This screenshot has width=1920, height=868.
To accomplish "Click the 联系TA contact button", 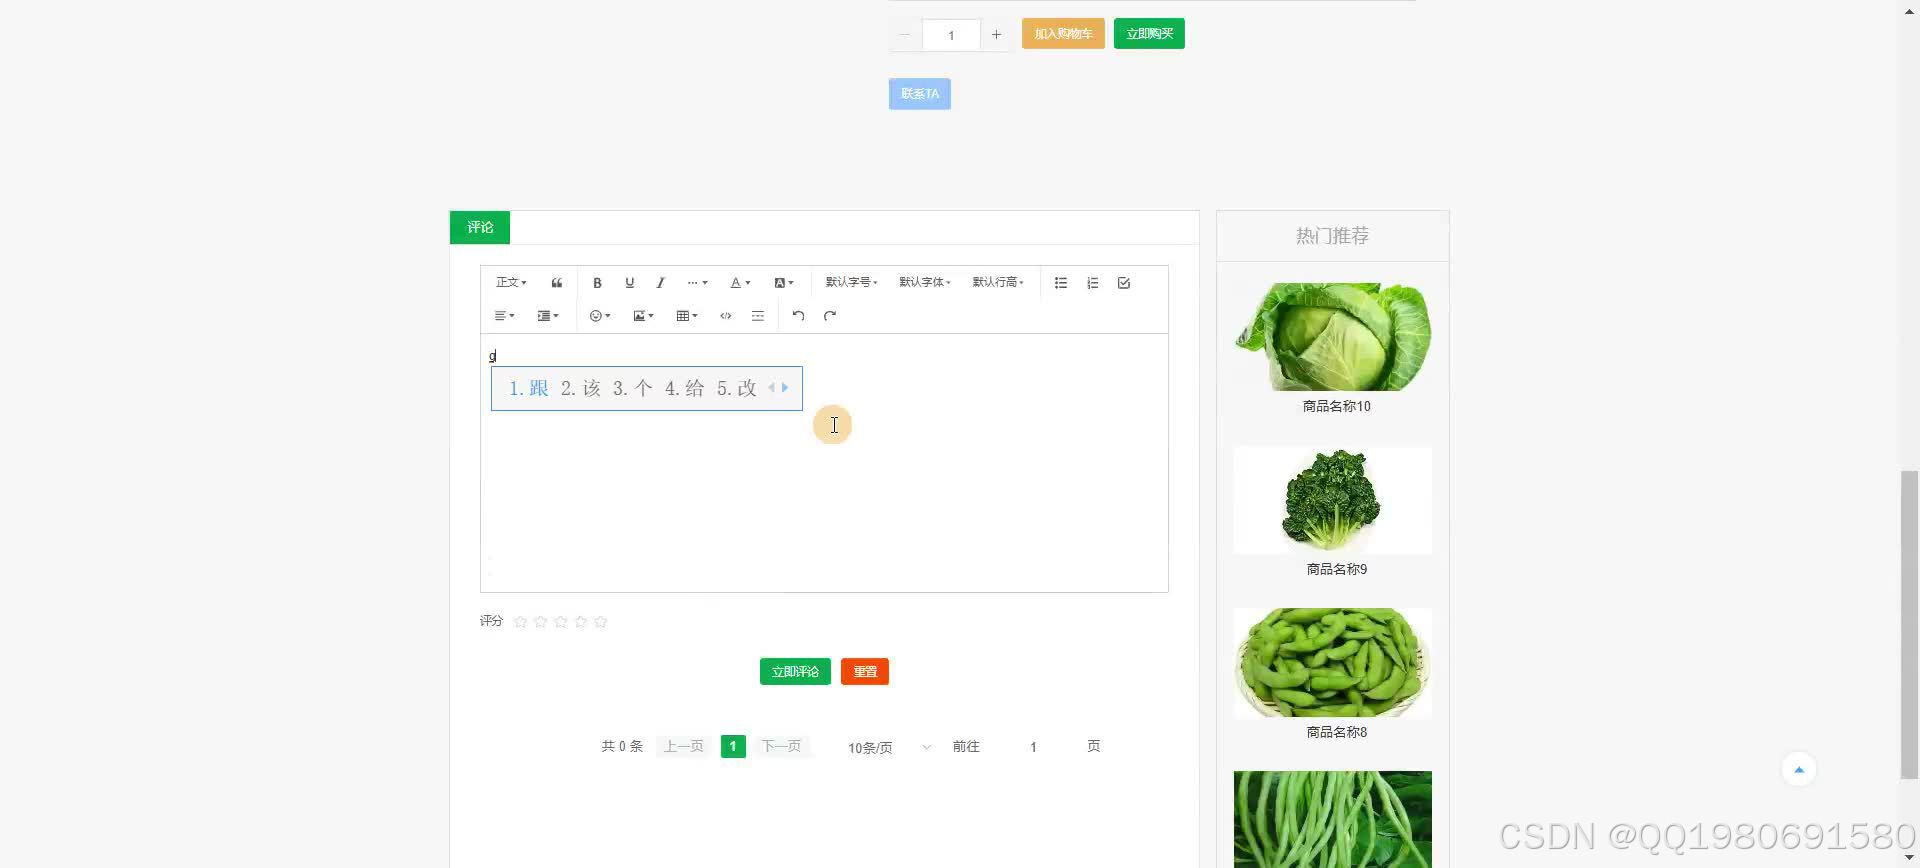I will [x=920, y=94].
